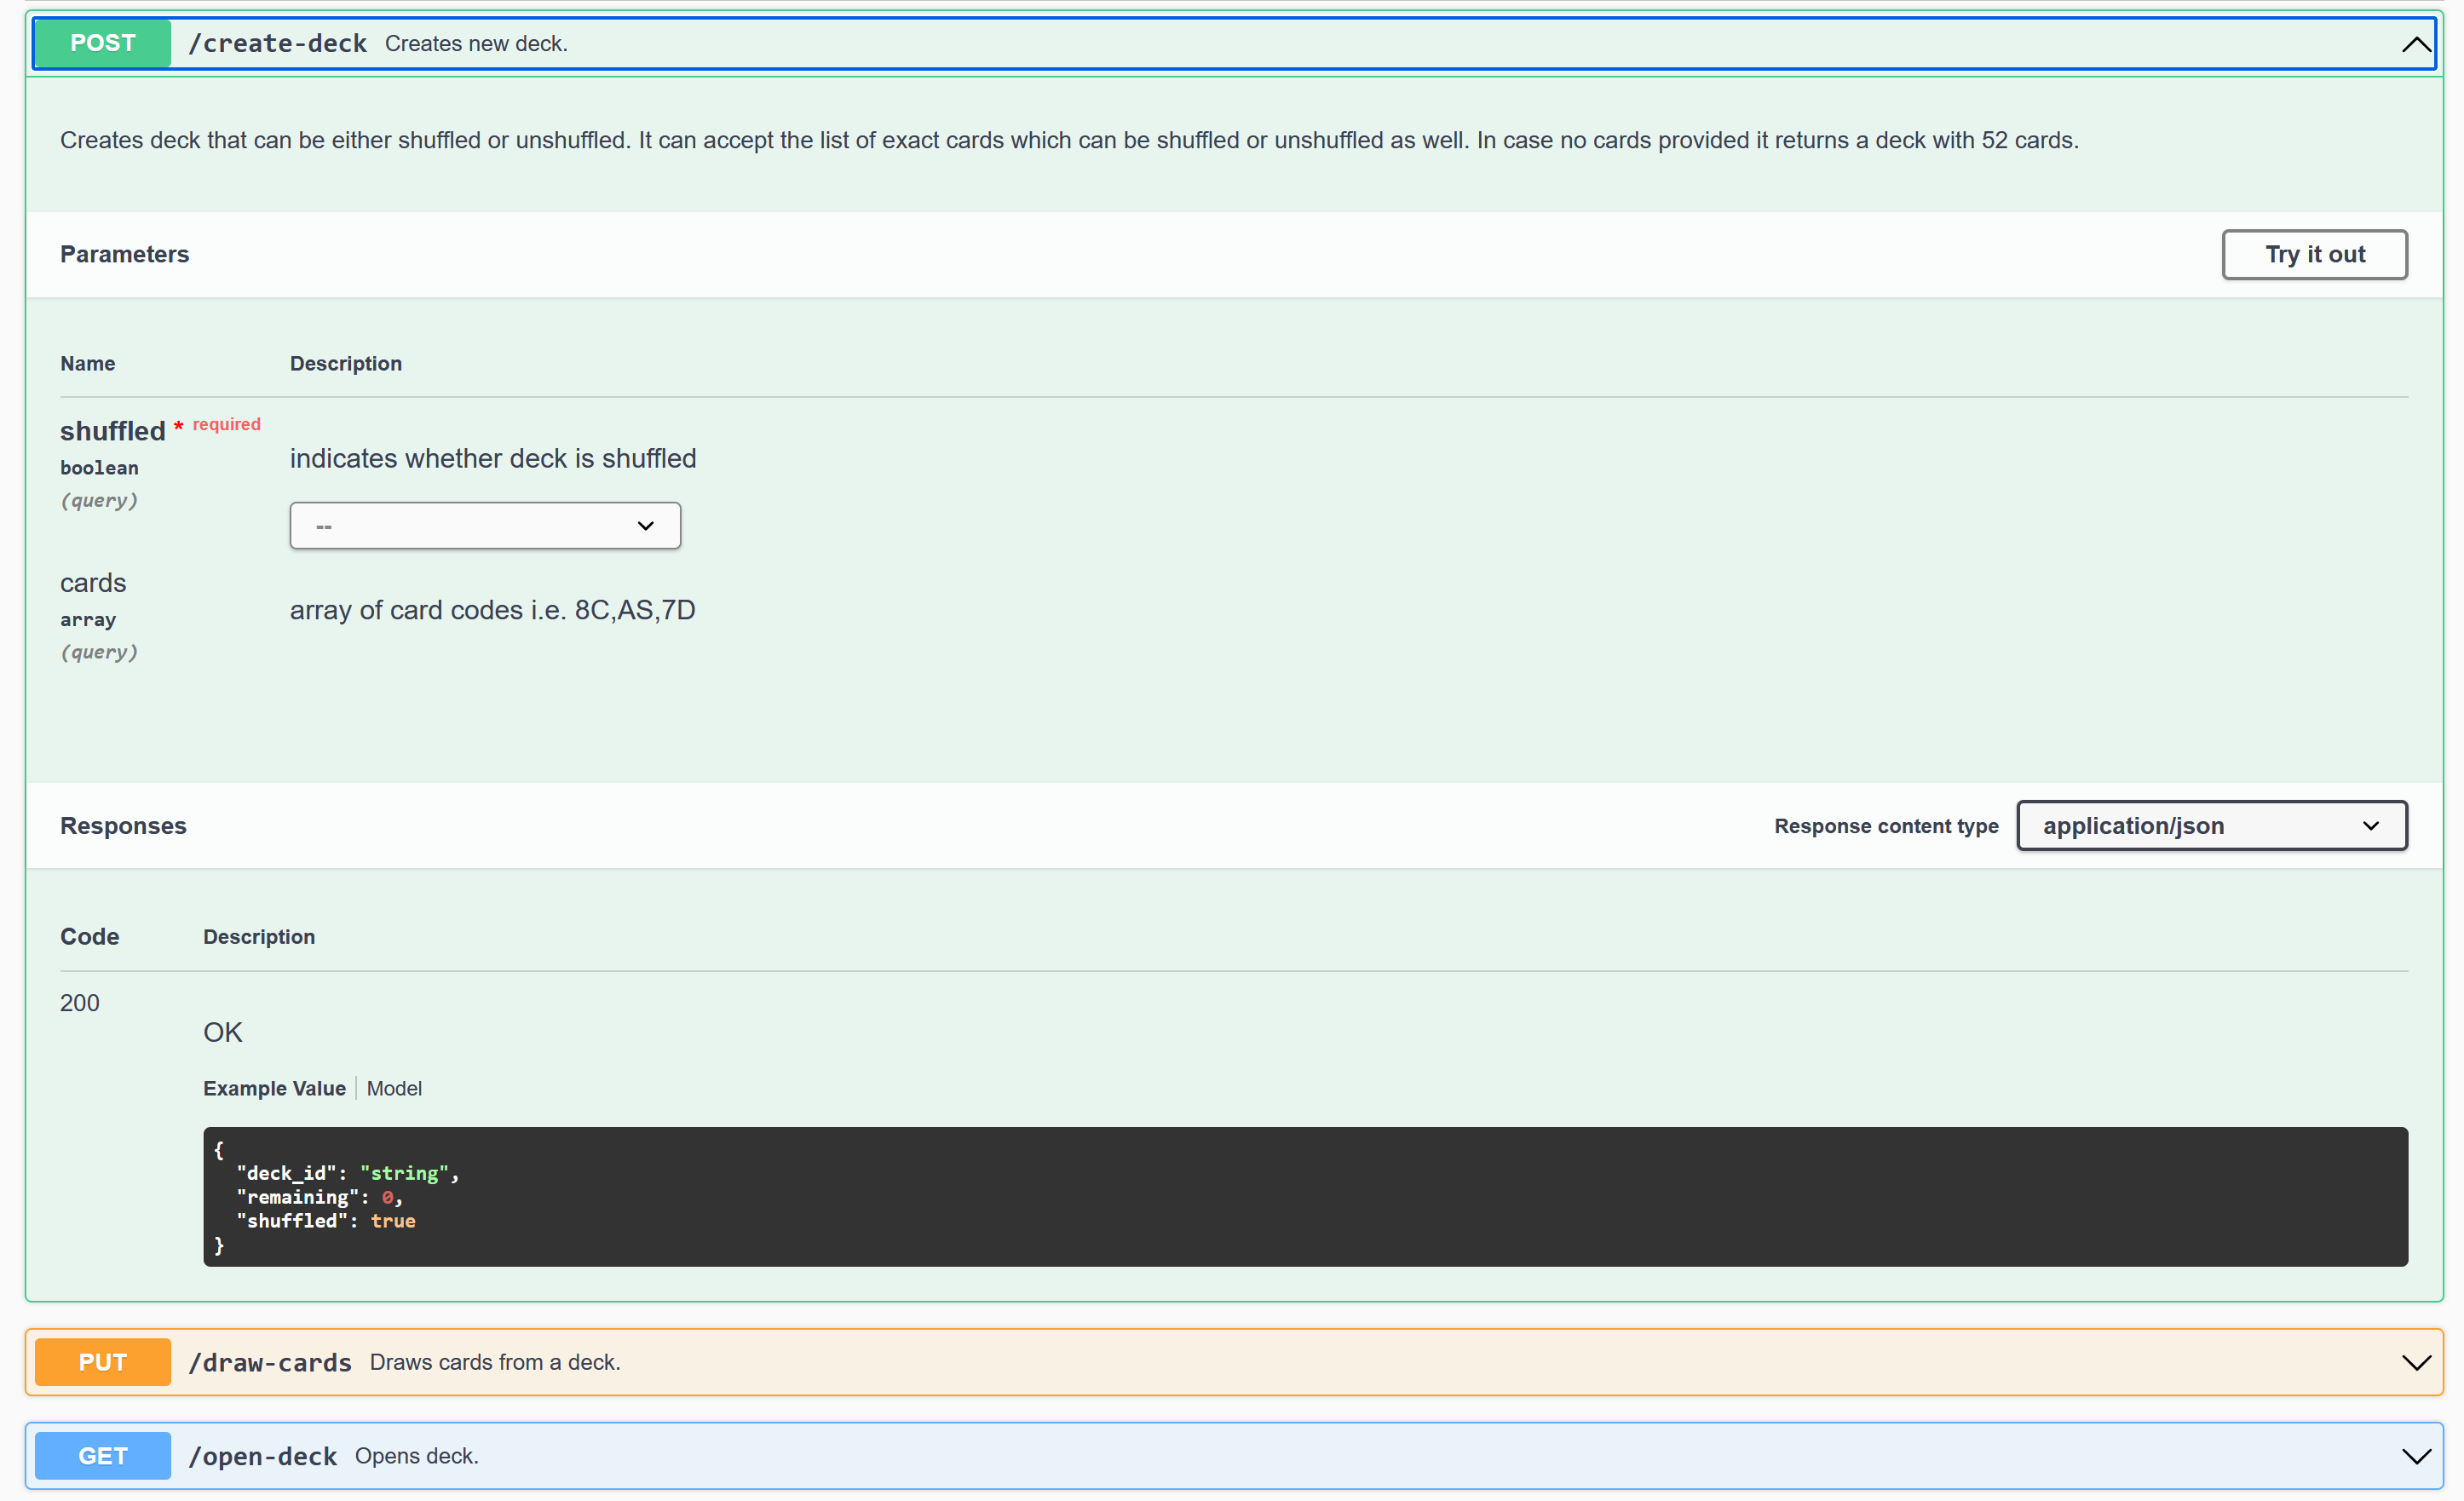Switch to the Model tab
Viewport: 2464px width, 1501px height.
coord(394,1088)
